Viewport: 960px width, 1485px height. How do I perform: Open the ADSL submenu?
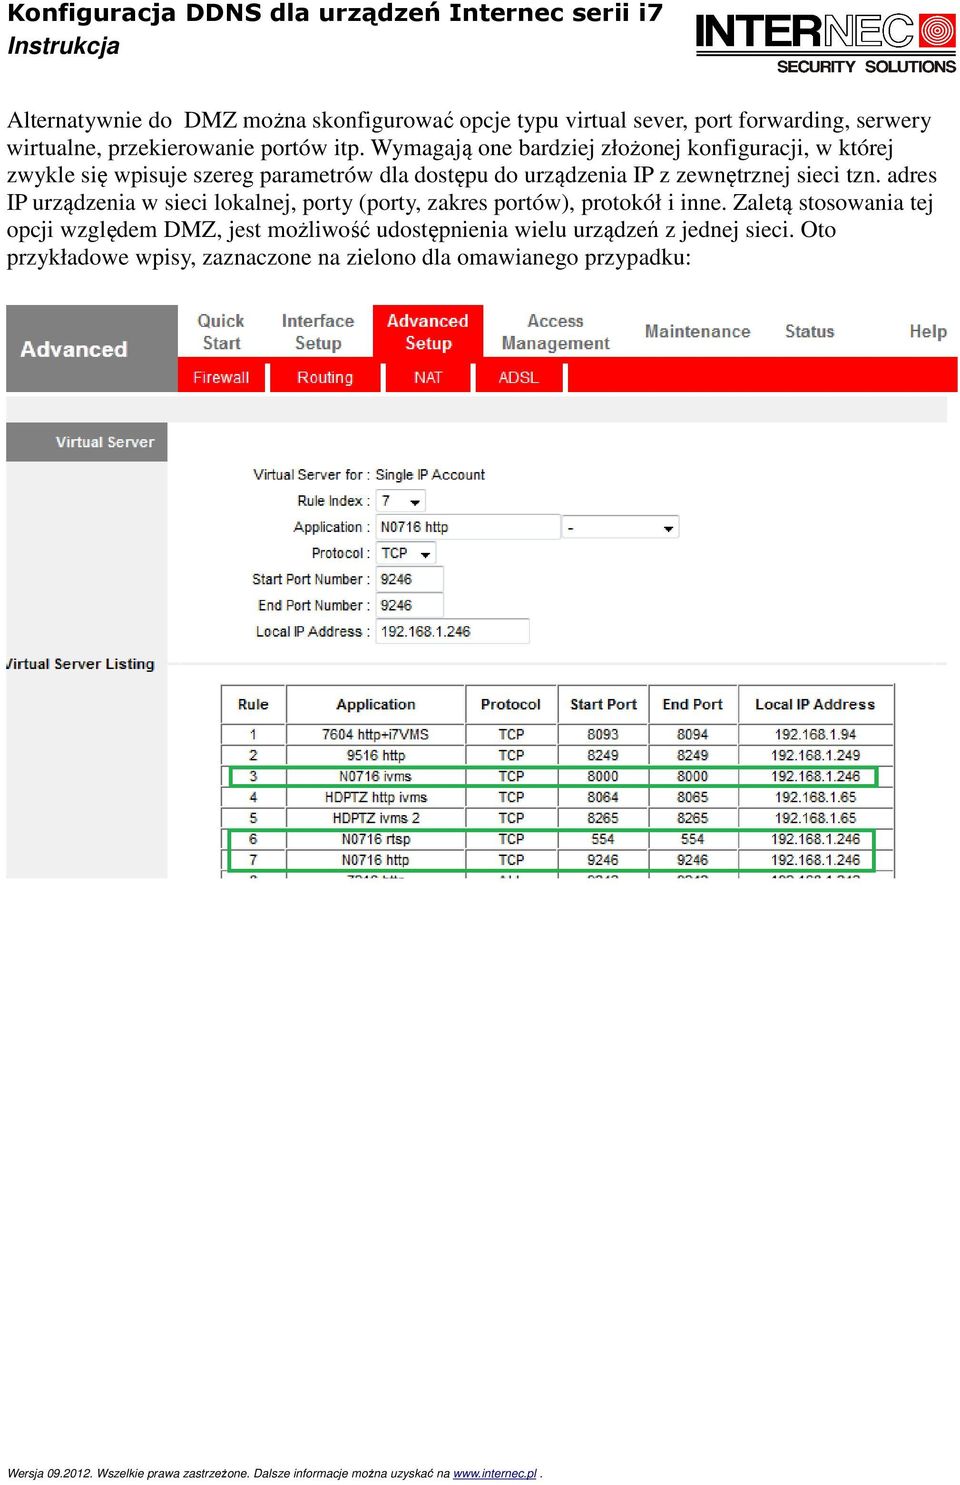click(518, 377)
